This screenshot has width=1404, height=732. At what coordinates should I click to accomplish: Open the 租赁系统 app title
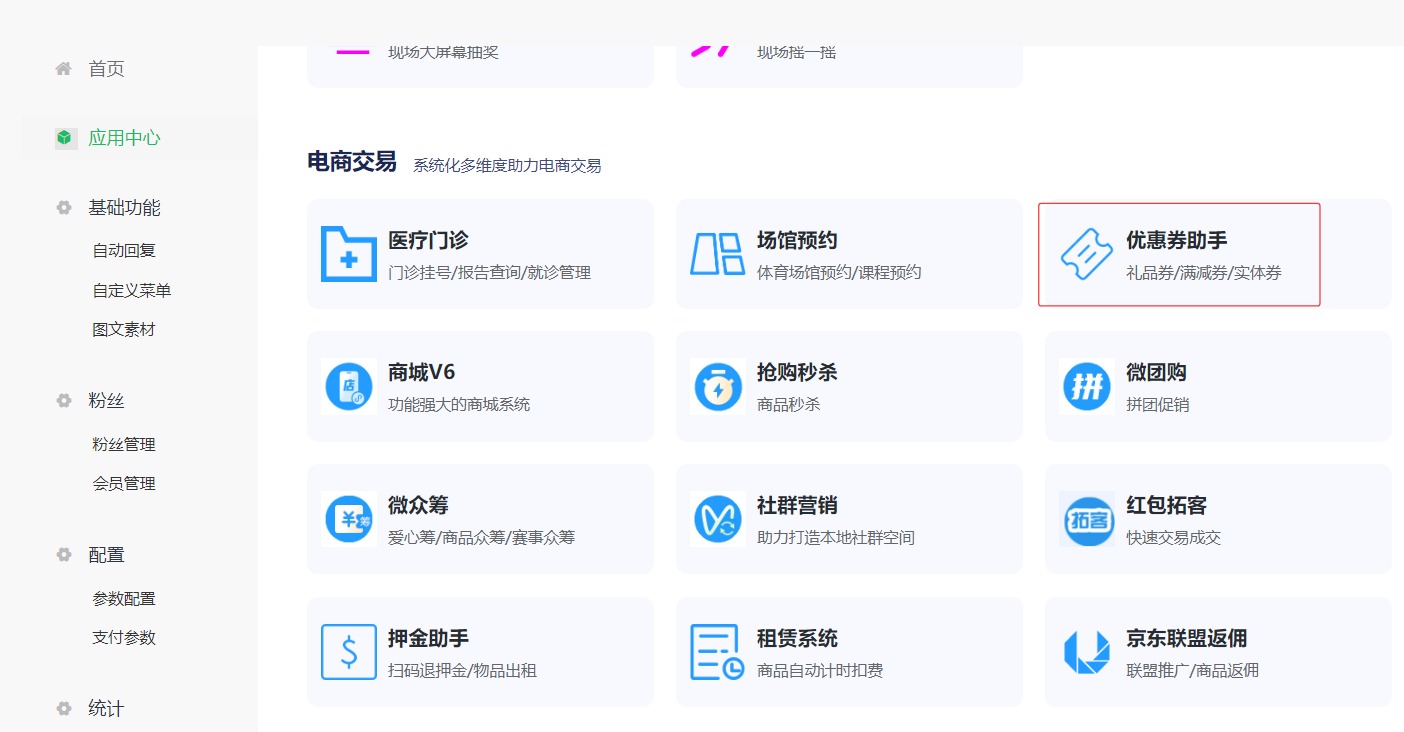click(797, 639)
